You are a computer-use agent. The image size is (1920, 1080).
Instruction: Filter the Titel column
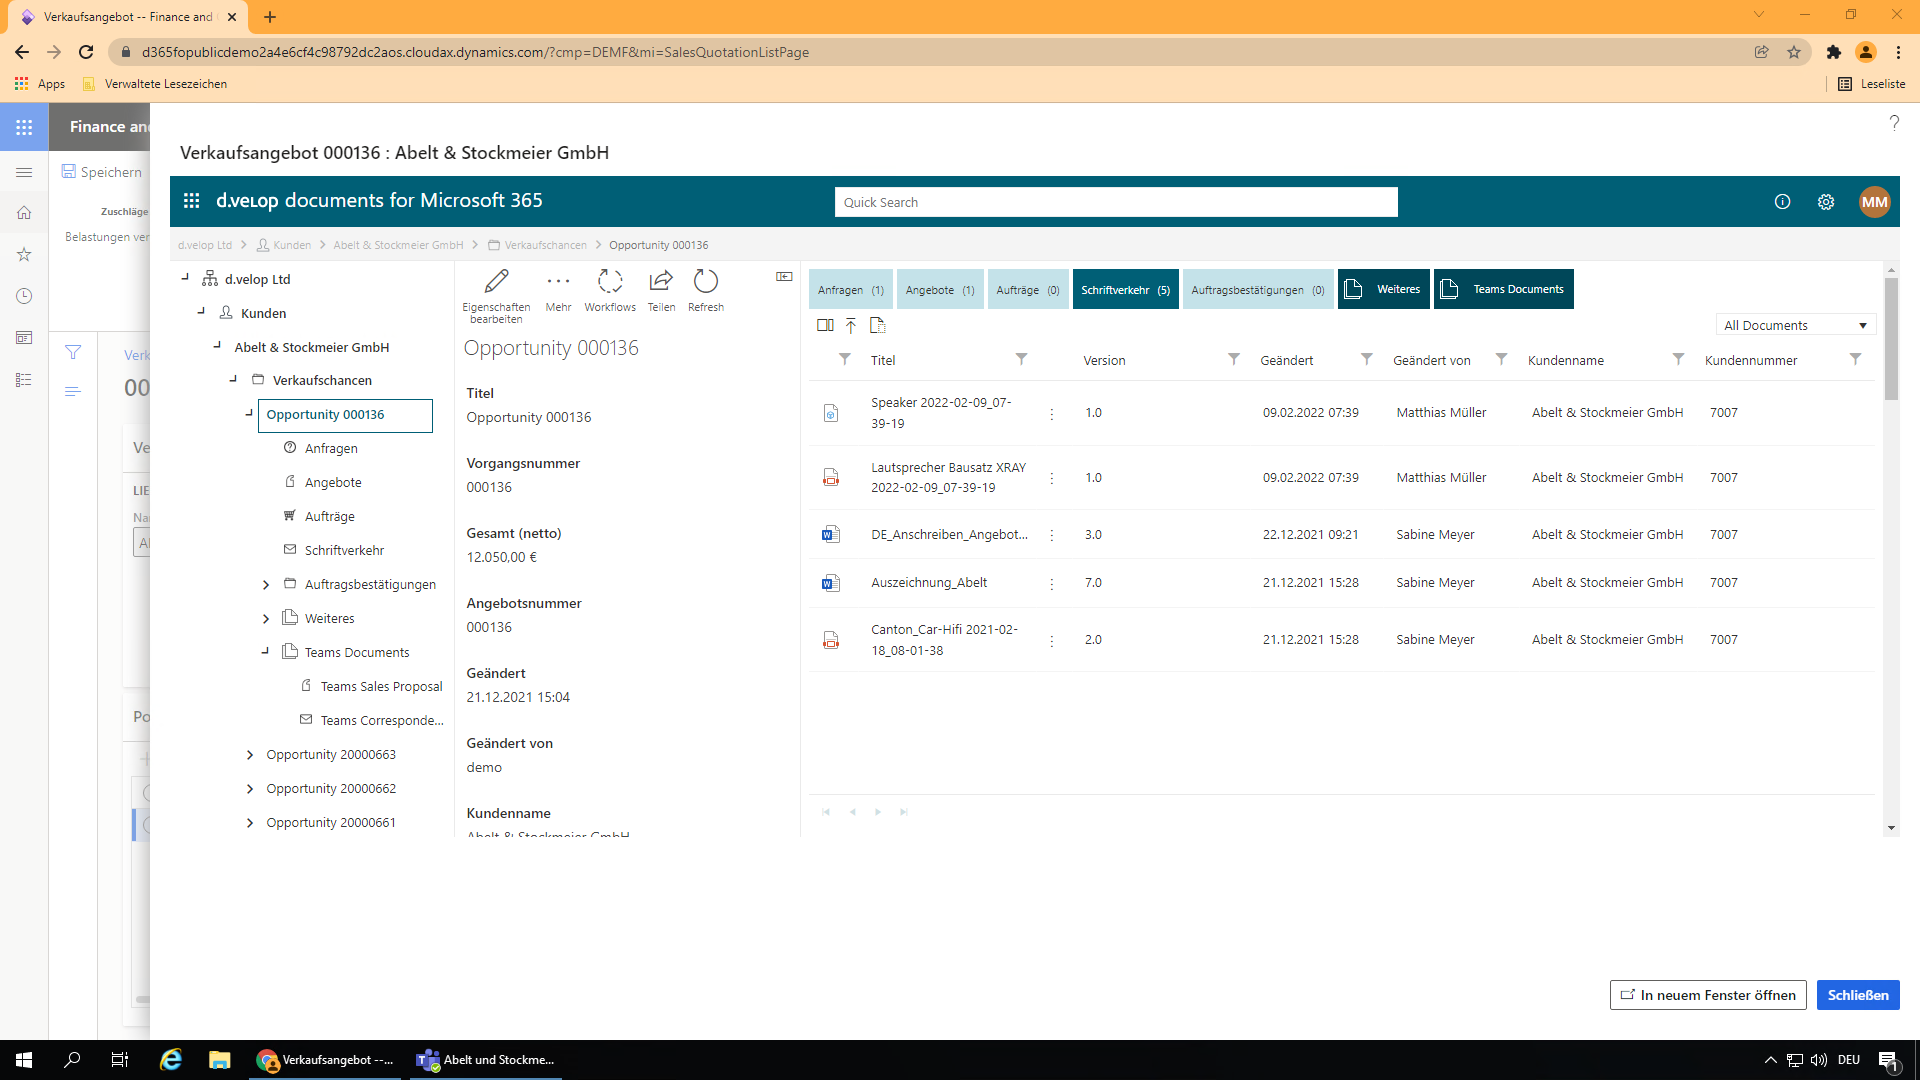point(1021,359)
